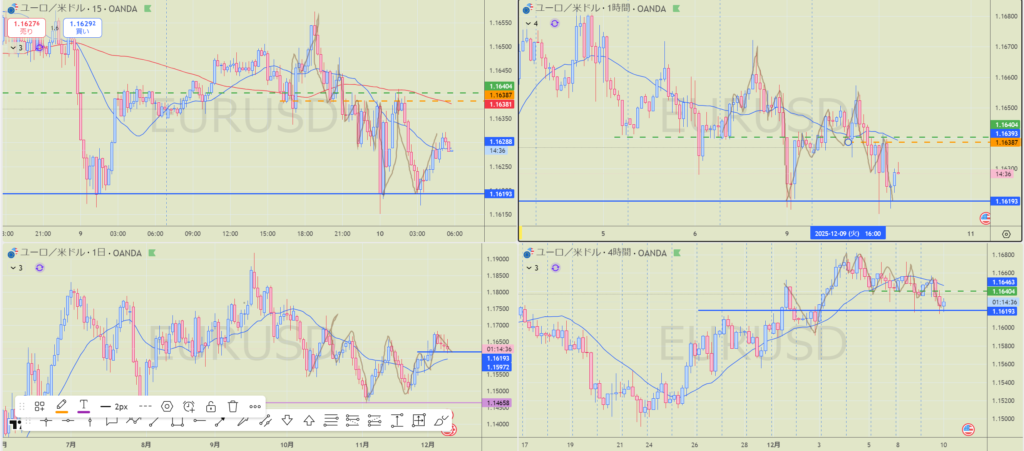Open drawing settings hexagon icon
Image resolution: width=1024 pixels, height=451 pixels.
click(167, 407)
